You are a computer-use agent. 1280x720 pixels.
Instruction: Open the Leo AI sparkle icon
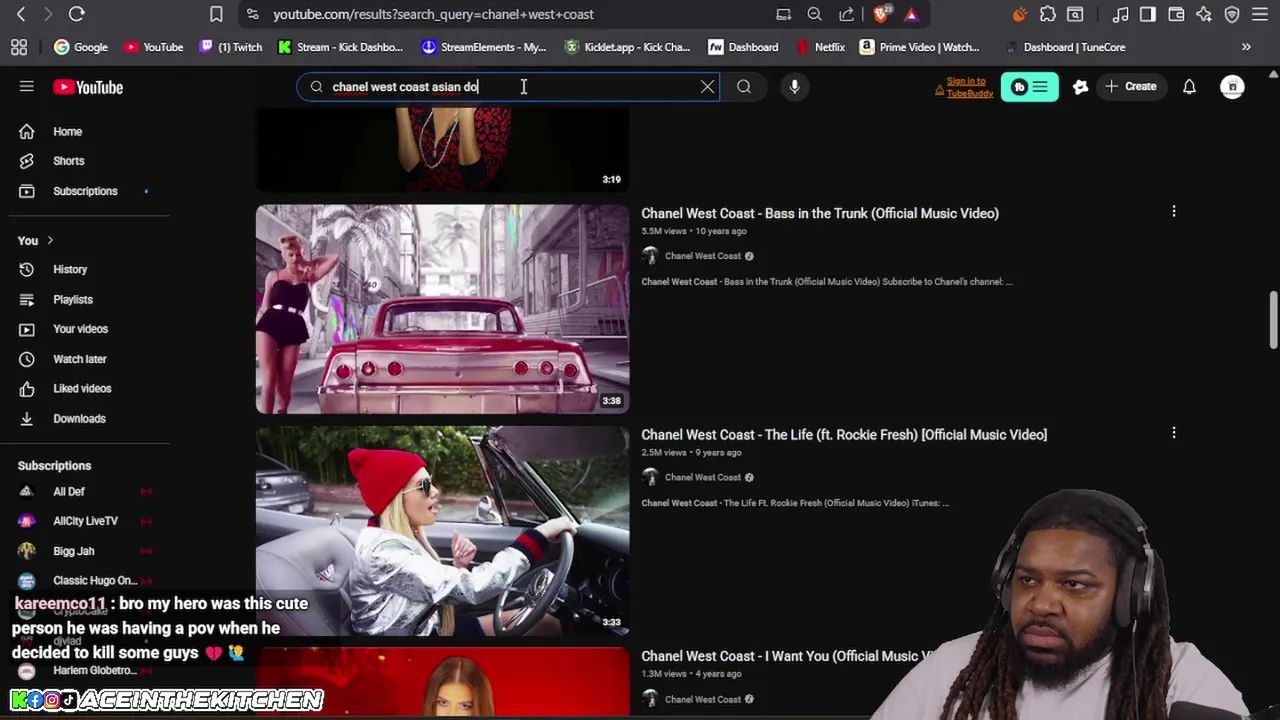point(1204,14)
